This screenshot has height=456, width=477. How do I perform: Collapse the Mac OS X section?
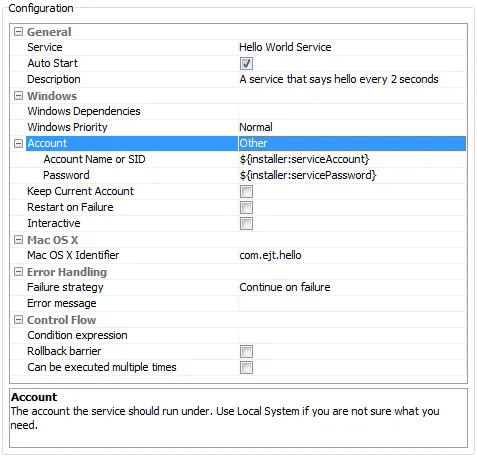(18, 240)
